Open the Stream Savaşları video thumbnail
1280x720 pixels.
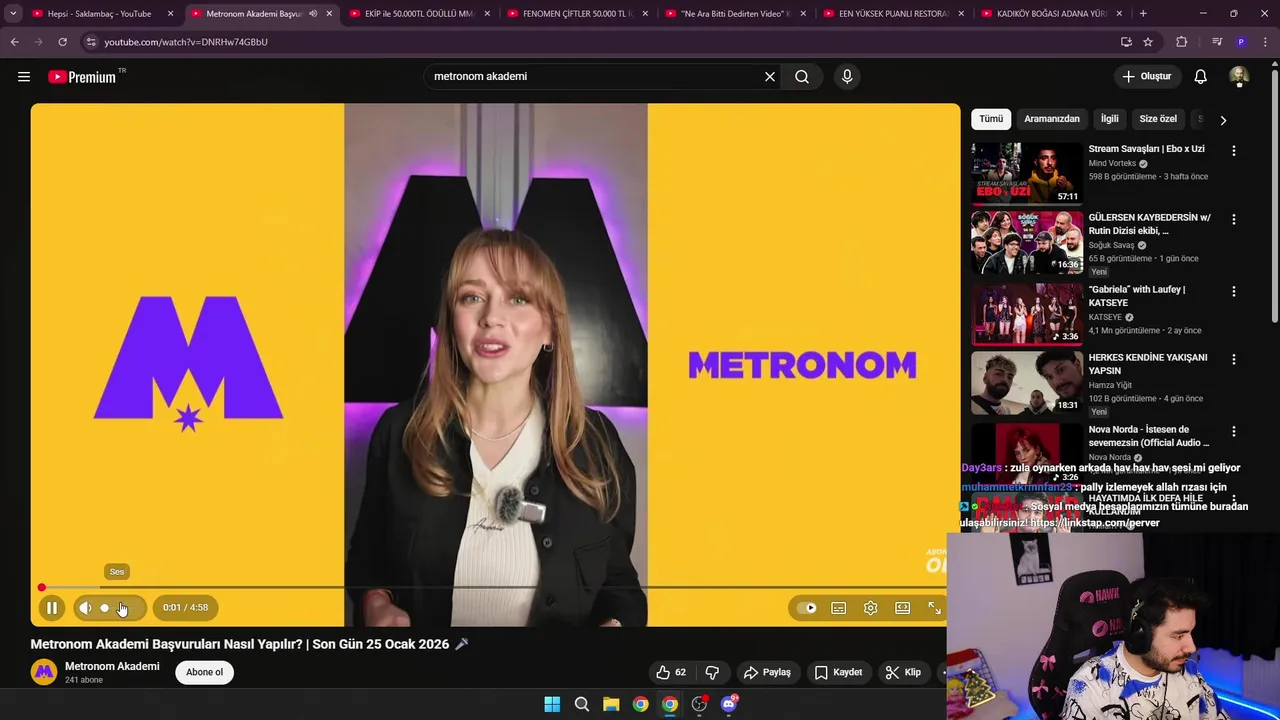(x=1027, y=173)
